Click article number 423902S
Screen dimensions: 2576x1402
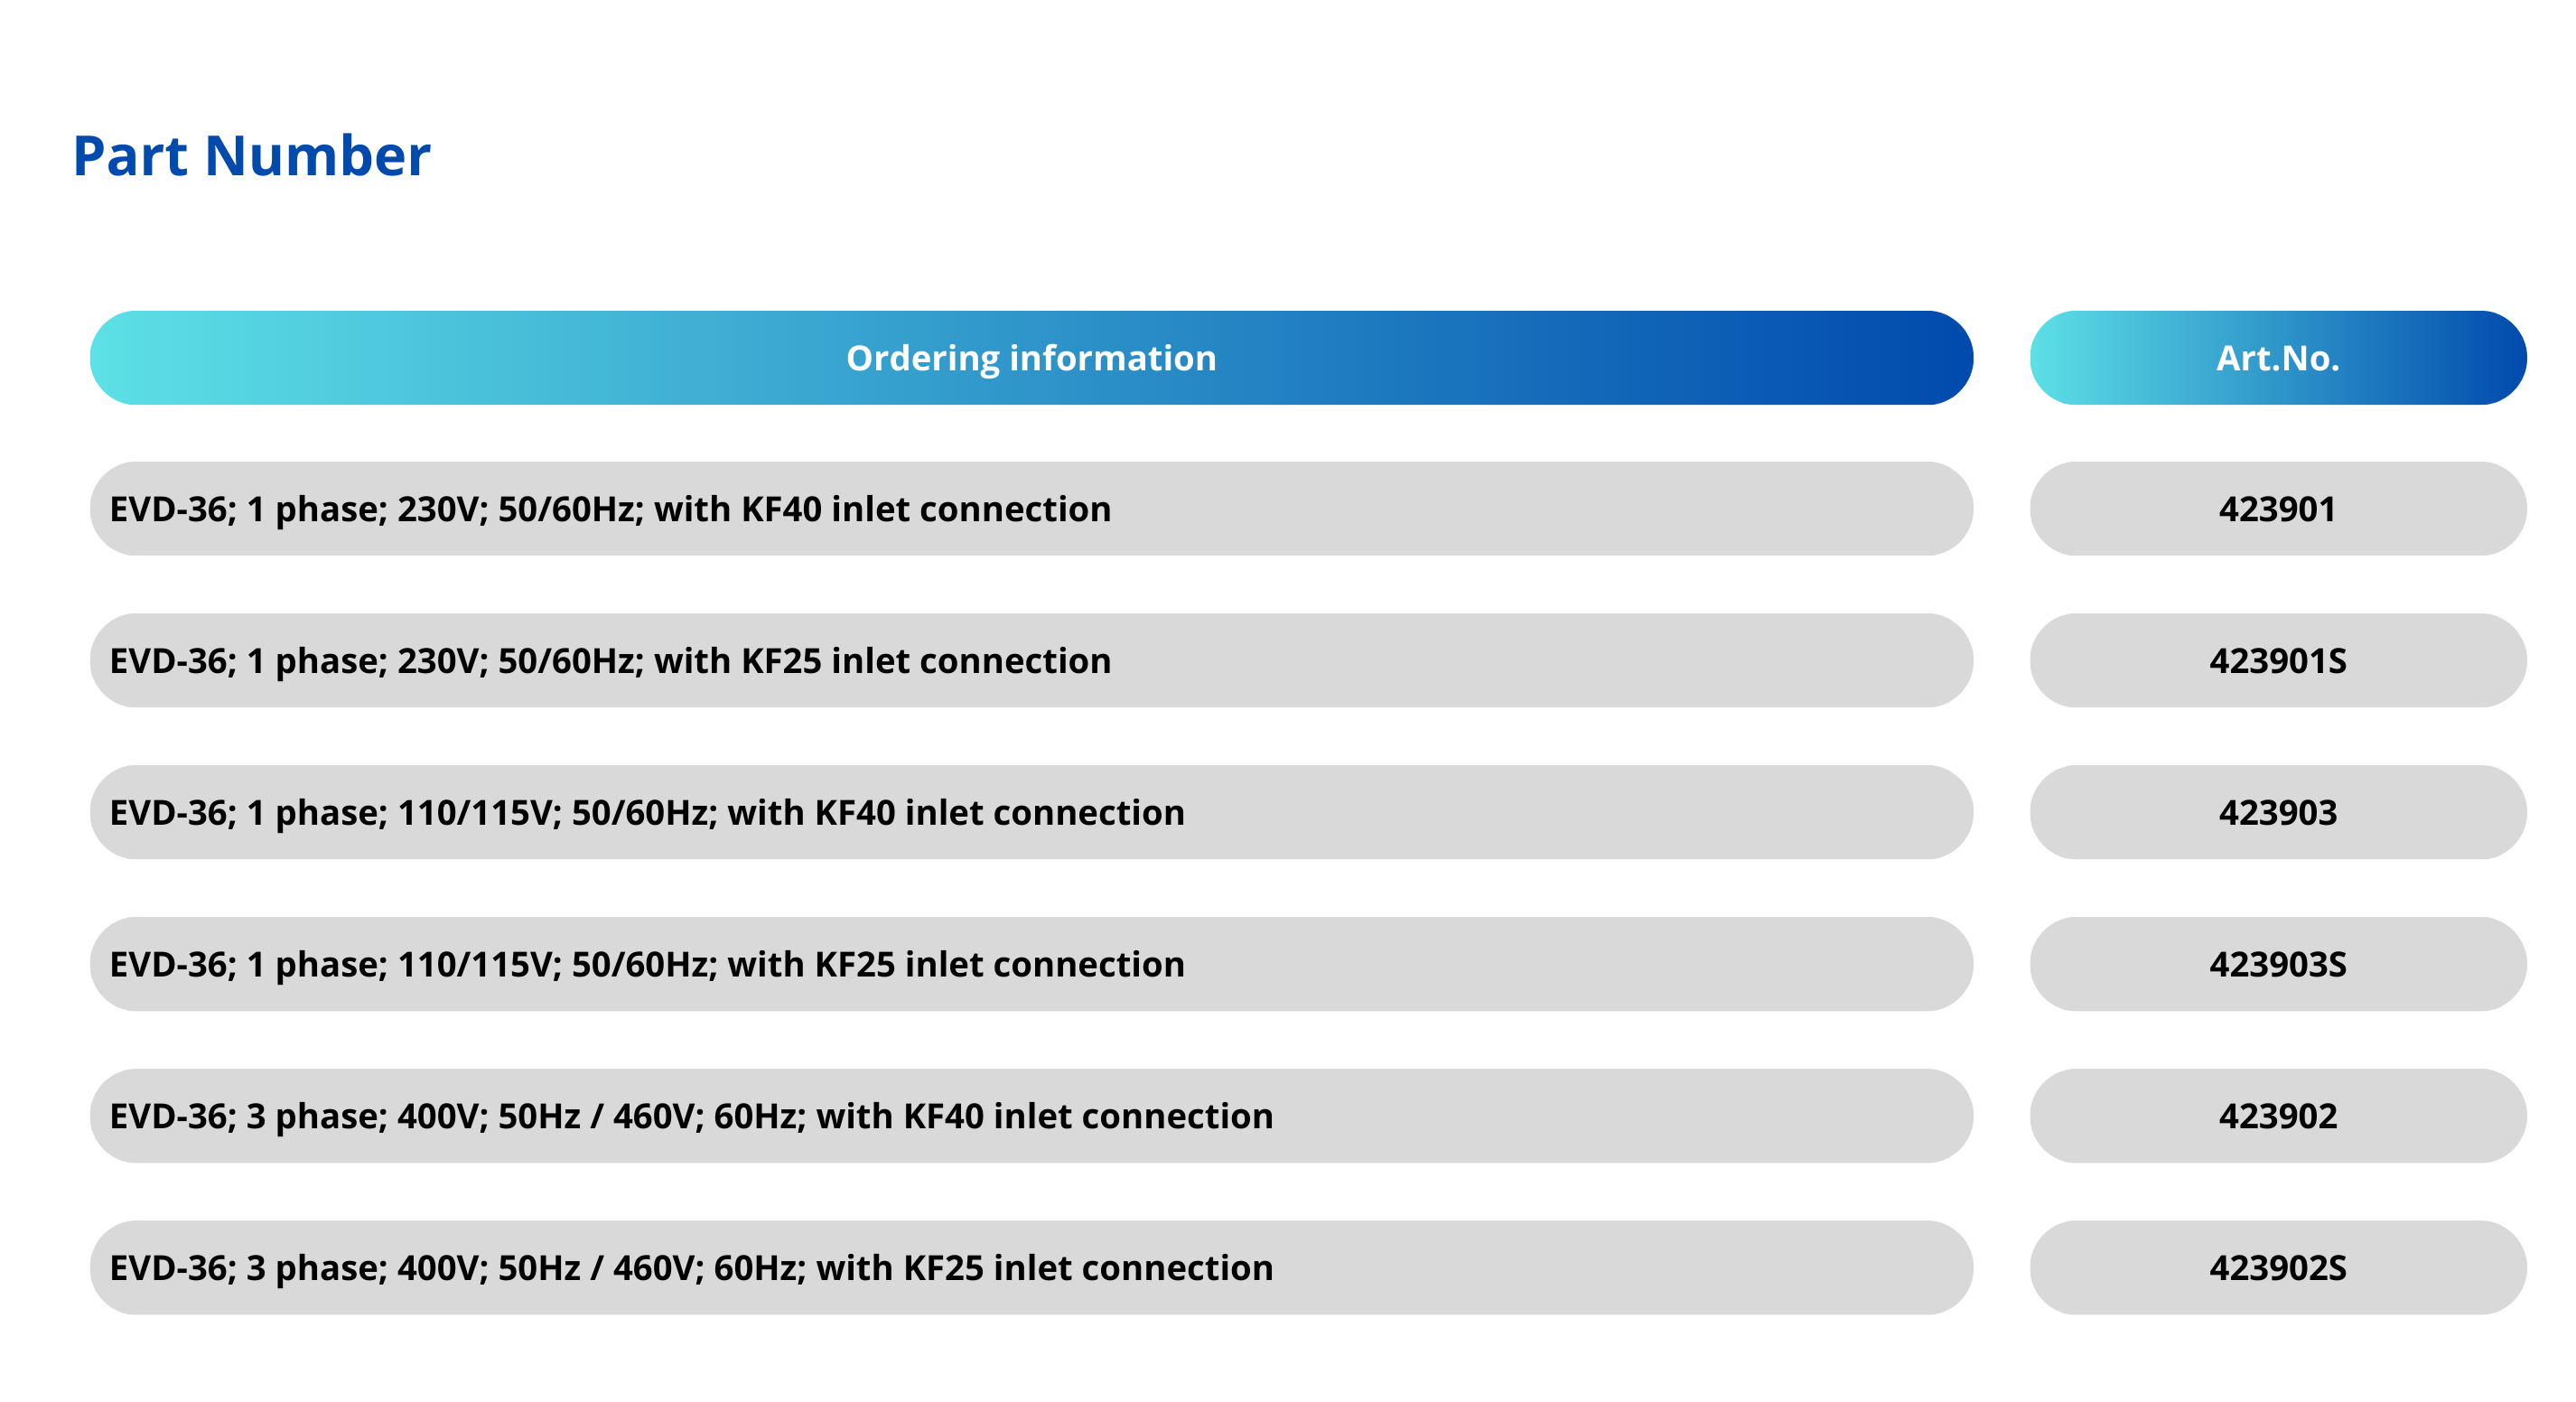point(2277,1268)
